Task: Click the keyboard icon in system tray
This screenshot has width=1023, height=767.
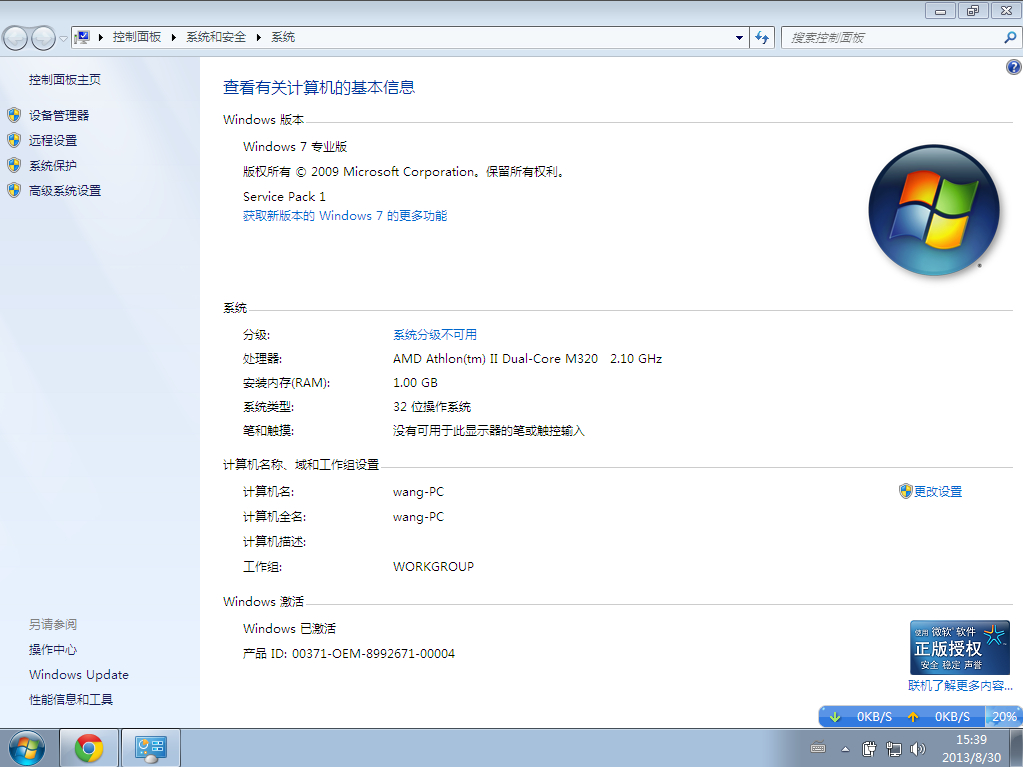Action: pos(818,748)
